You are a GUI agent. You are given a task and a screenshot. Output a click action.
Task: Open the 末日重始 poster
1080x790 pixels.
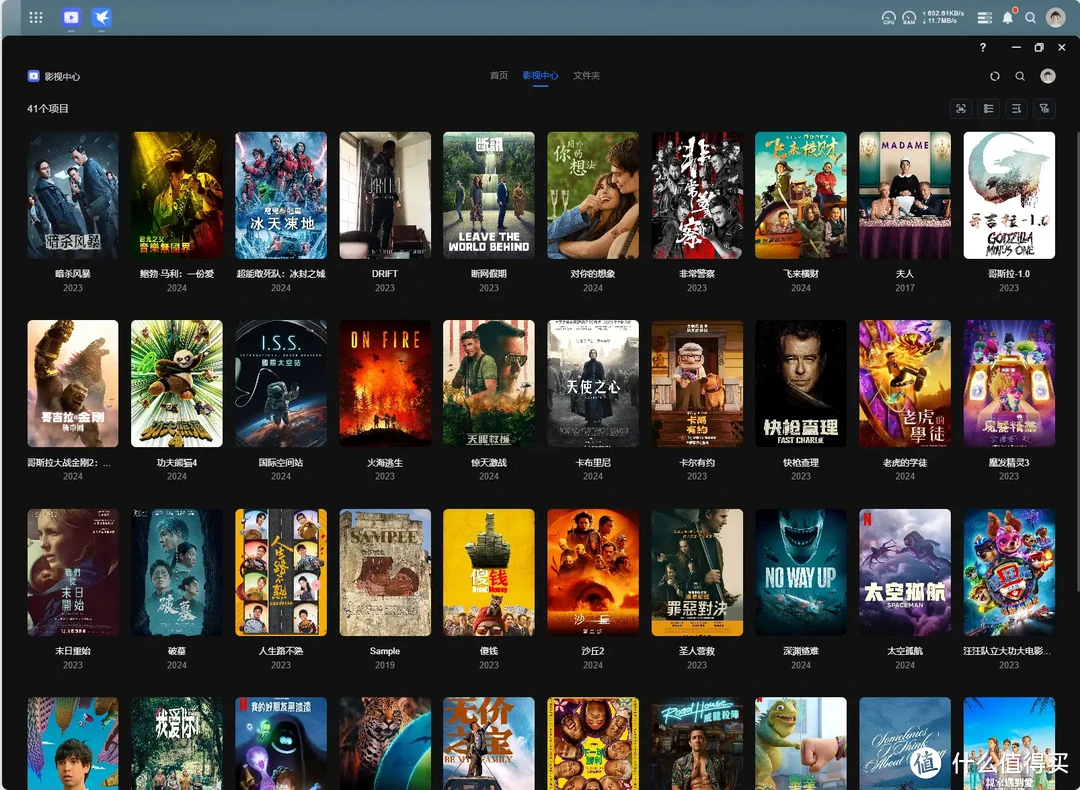coord(72,572)
